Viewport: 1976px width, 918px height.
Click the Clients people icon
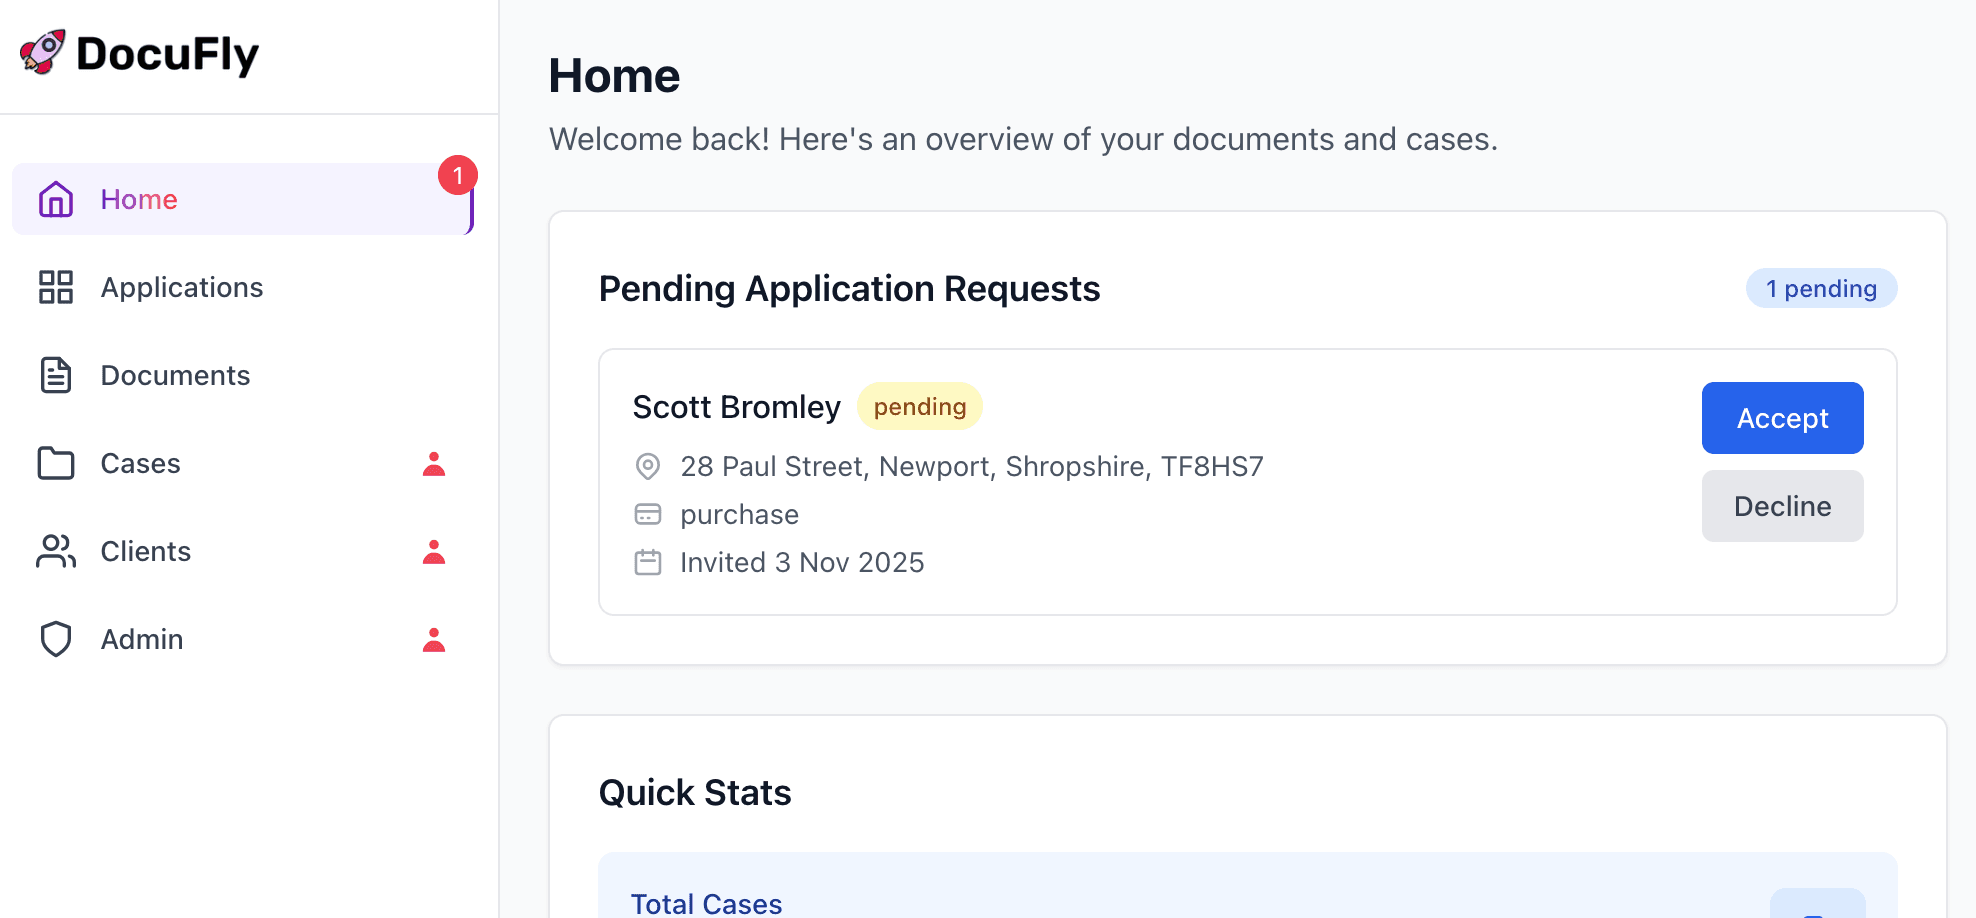tap(56, 551)
